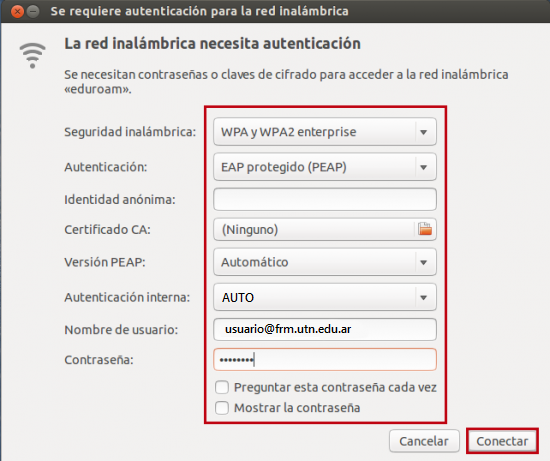Click the Cancelar button

(424, 441)
